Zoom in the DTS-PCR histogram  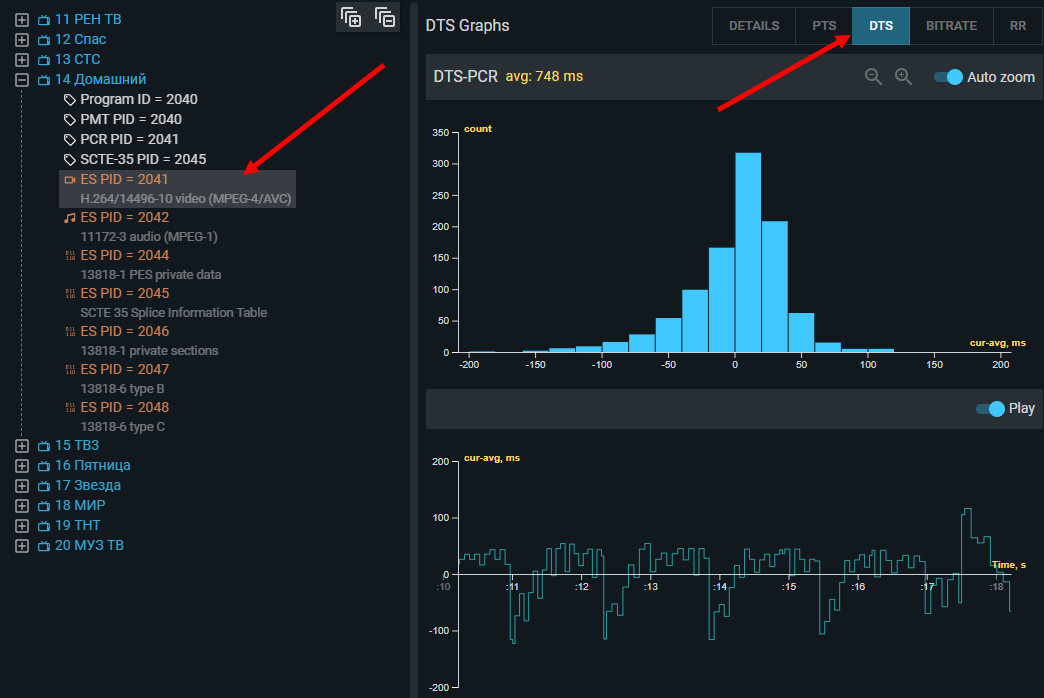pos(903,77)
